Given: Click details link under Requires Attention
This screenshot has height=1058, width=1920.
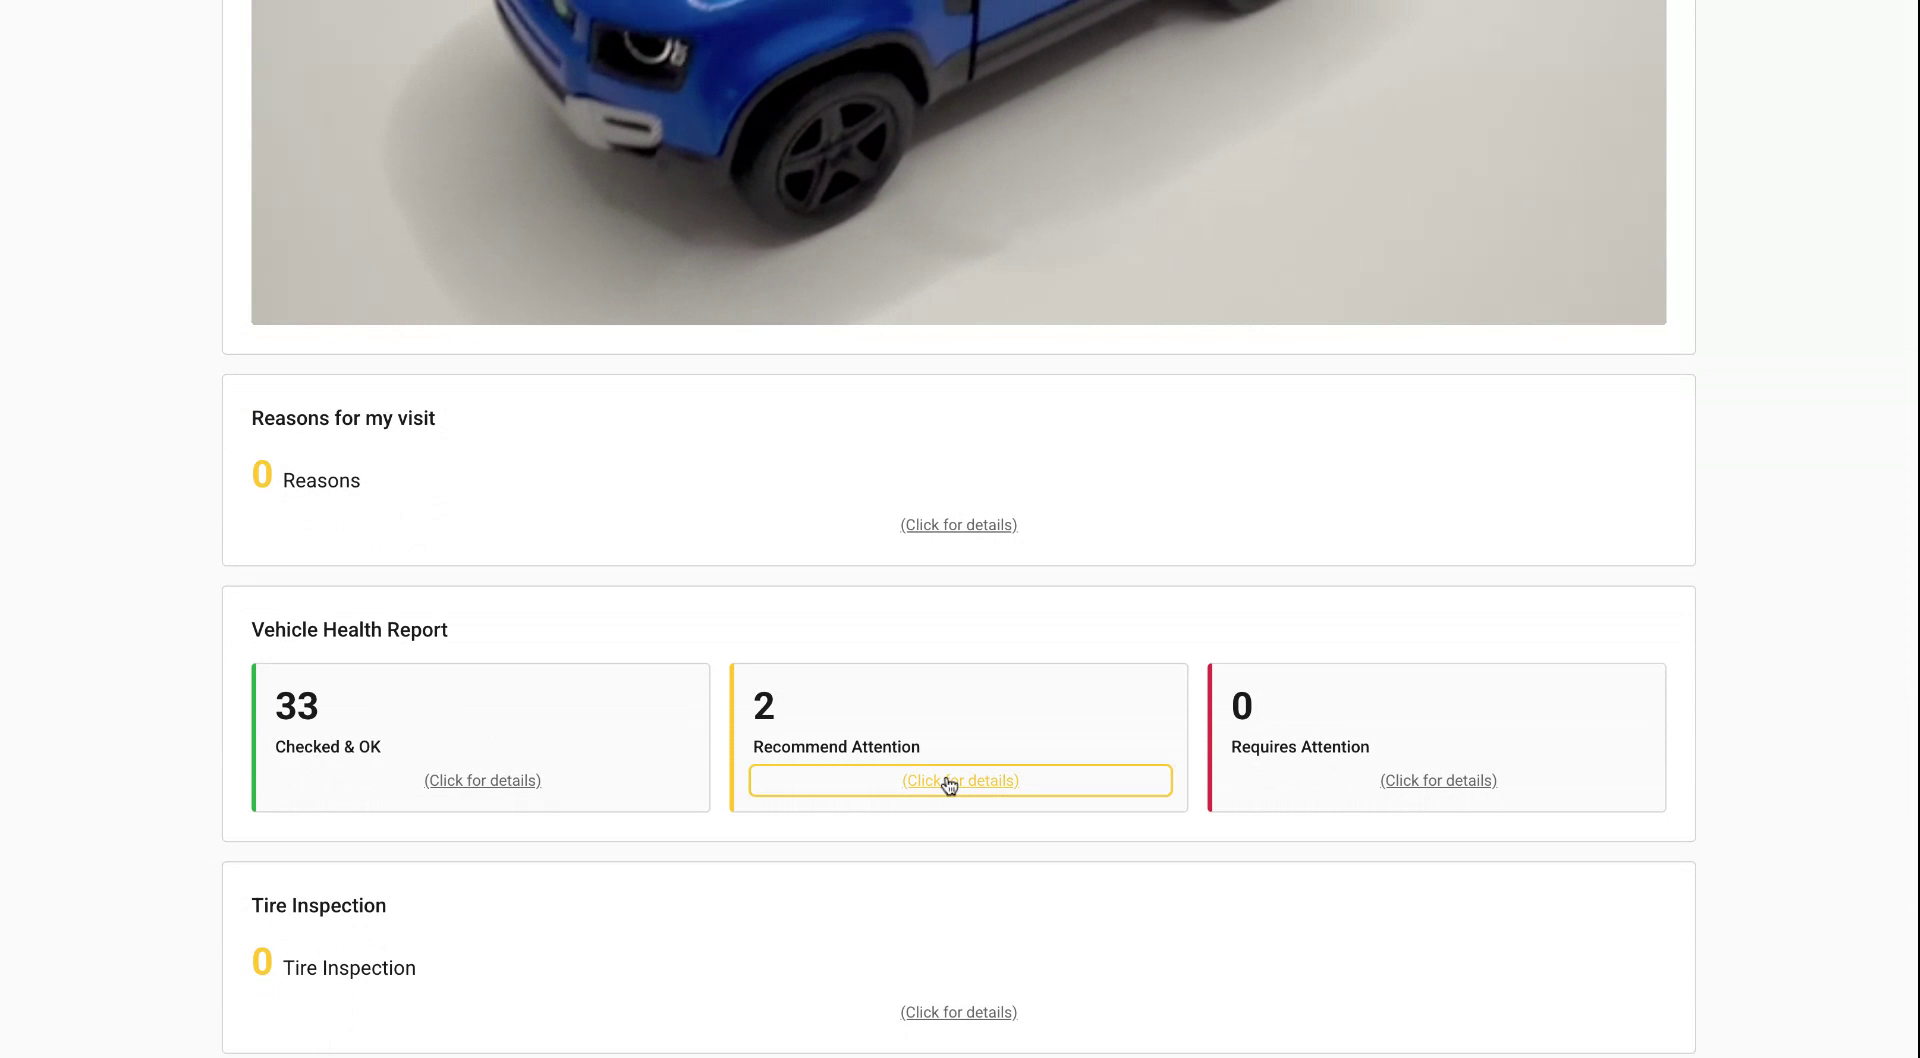Looking at the screenshot, I should click(1437, 780).
